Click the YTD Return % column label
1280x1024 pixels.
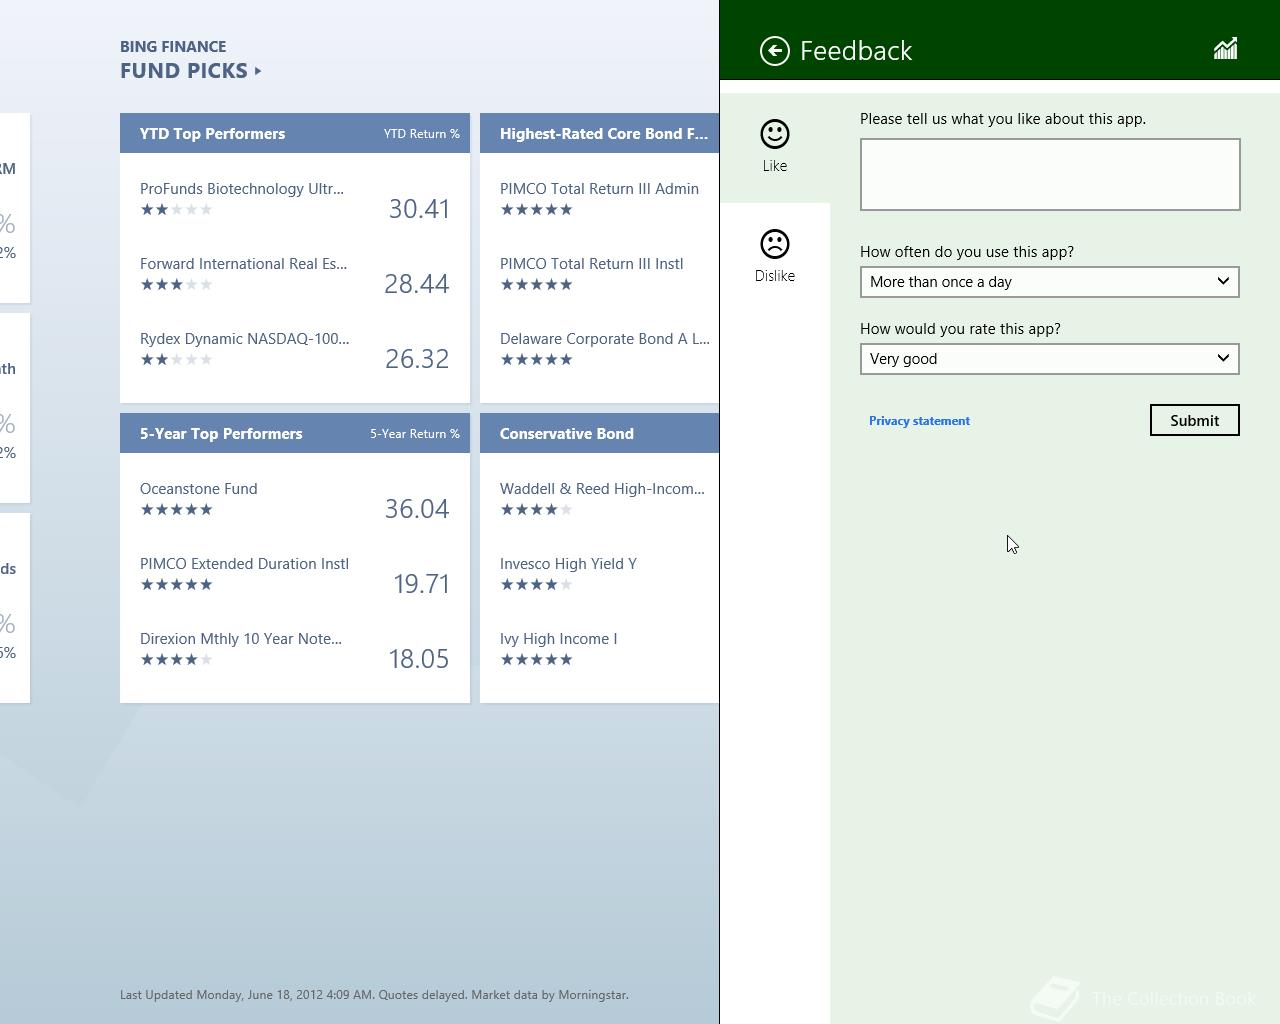click(422, 134)
